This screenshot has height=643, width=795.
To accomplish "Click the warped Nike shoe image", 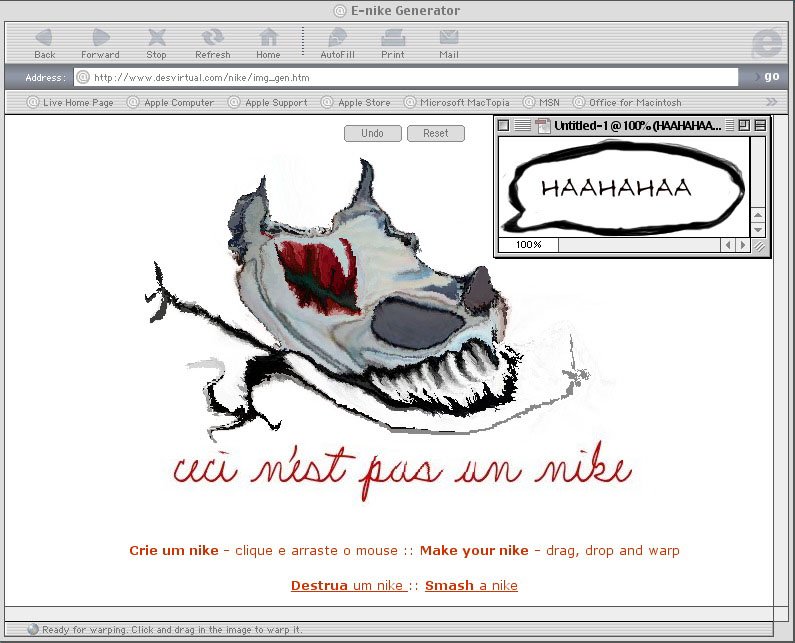I will click(368, 299).
